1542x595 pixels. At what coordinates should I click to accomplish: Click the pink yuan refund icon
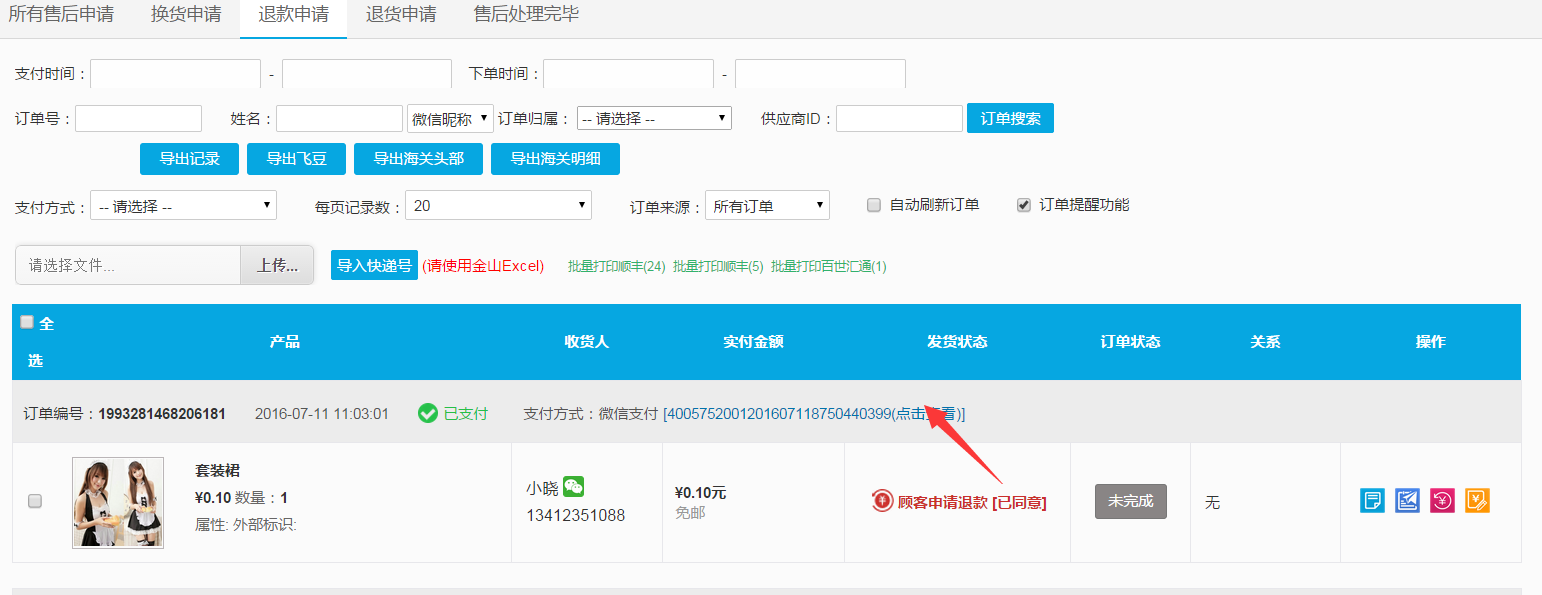[x=1442, y=501]
